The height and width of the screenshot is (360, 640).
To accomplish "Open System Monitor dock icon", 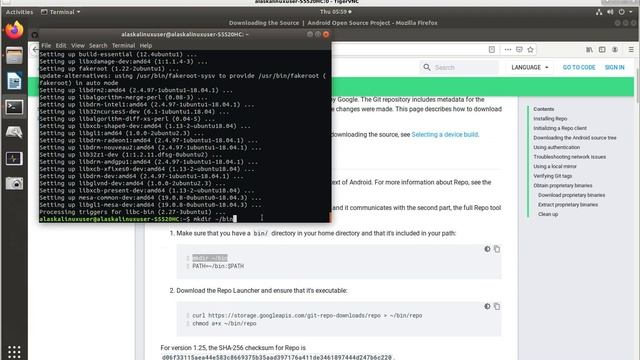I will click(x=14, y=158).
